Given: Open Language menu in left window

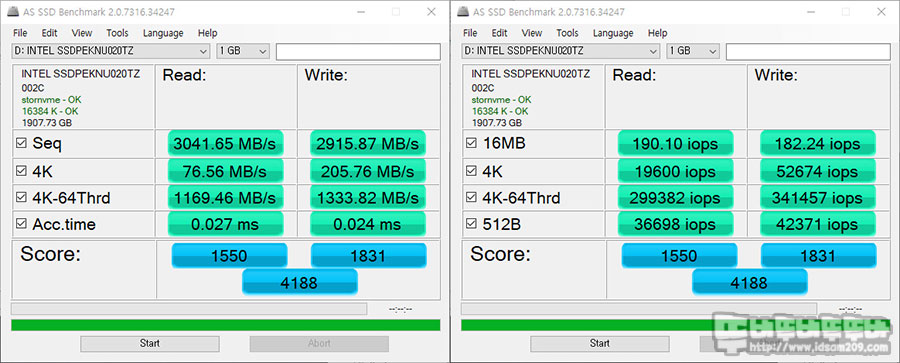Looking at the screenshot, I should [163, 33].
